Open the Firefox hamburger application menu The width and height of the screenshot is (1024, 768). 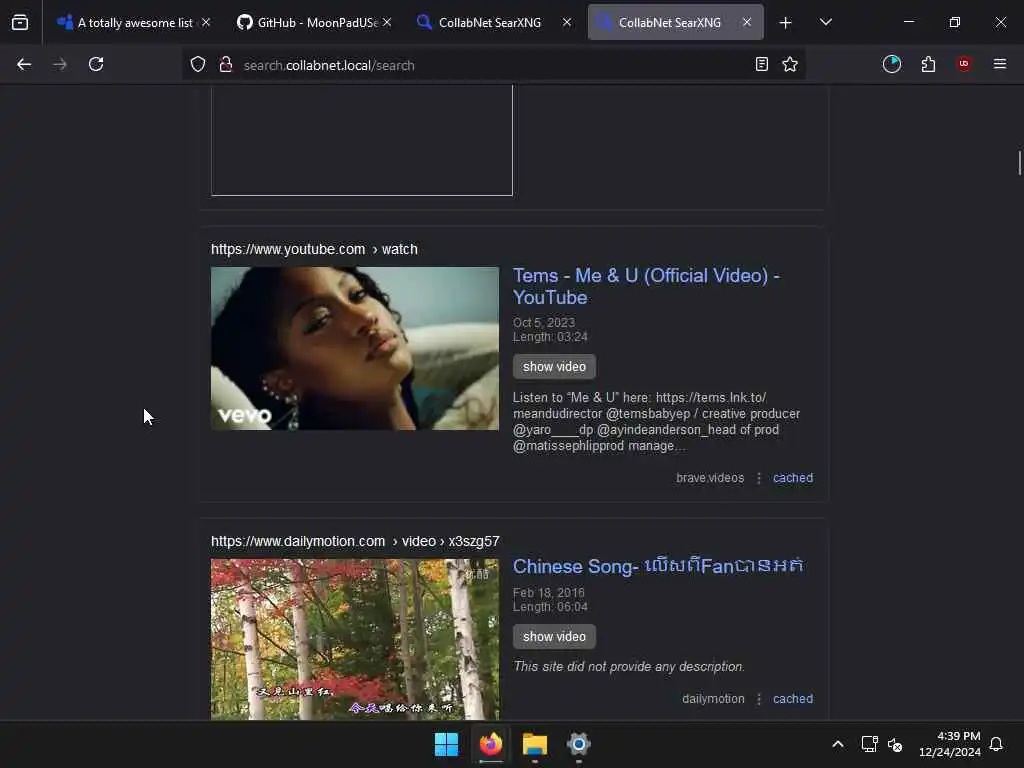1000,65
